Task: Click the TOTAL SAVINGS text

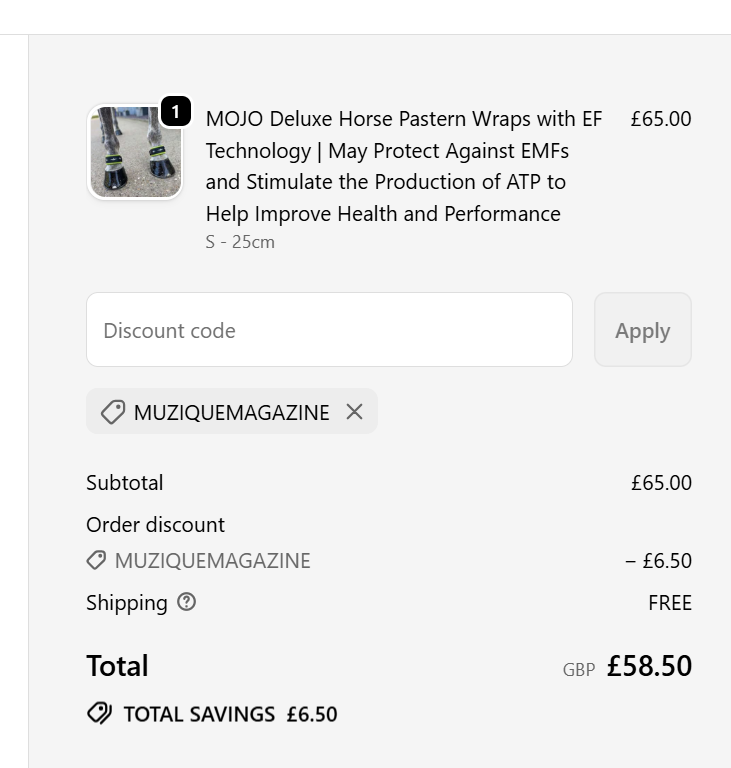Action: [x=199, y=714]
